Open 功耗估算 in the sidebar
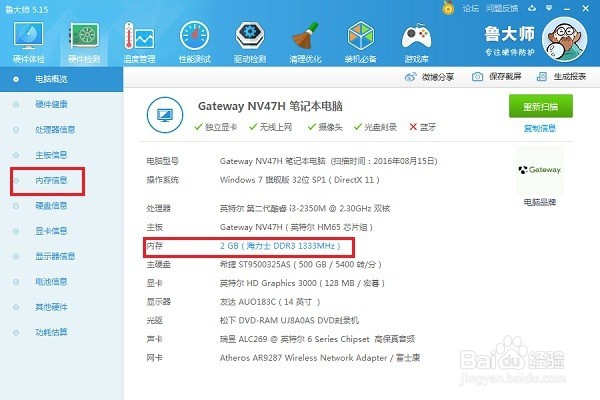 [x=51, y=332]
